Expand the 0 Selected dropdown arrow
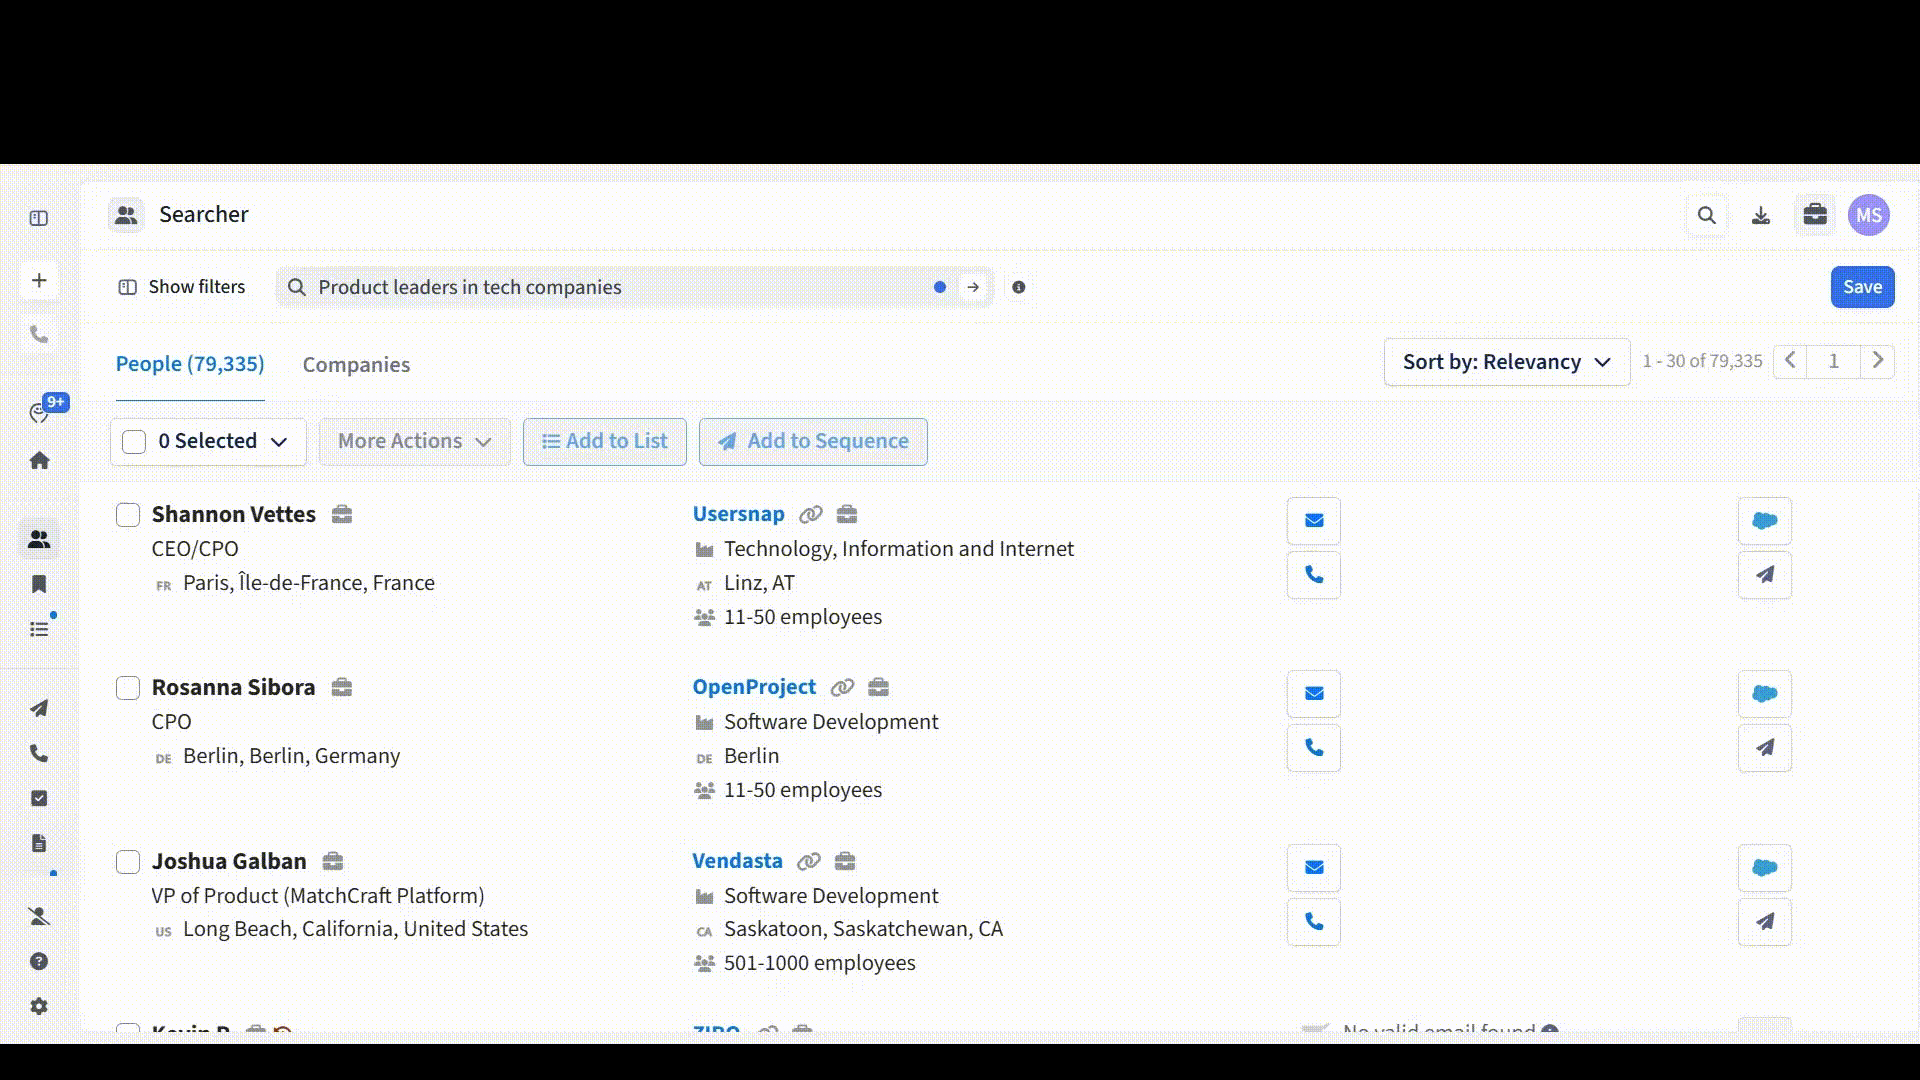This screenshot has width=1920, height=1080. pyautogui.click(x=279, y=441)
